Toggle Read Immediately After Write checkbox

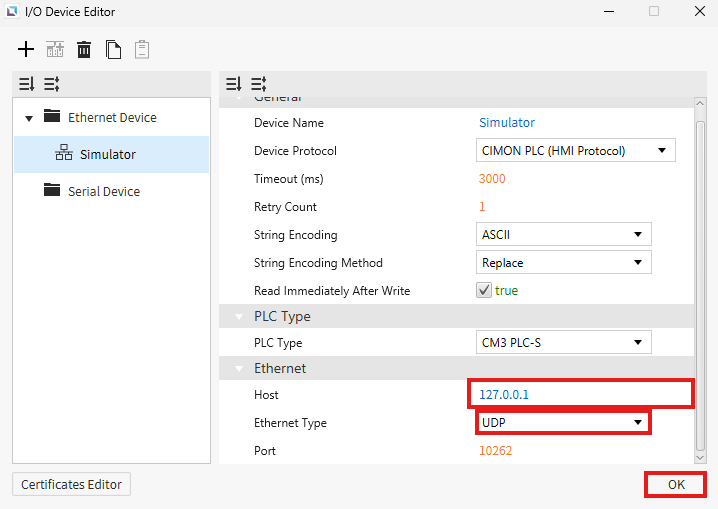(x=483, y=291)
